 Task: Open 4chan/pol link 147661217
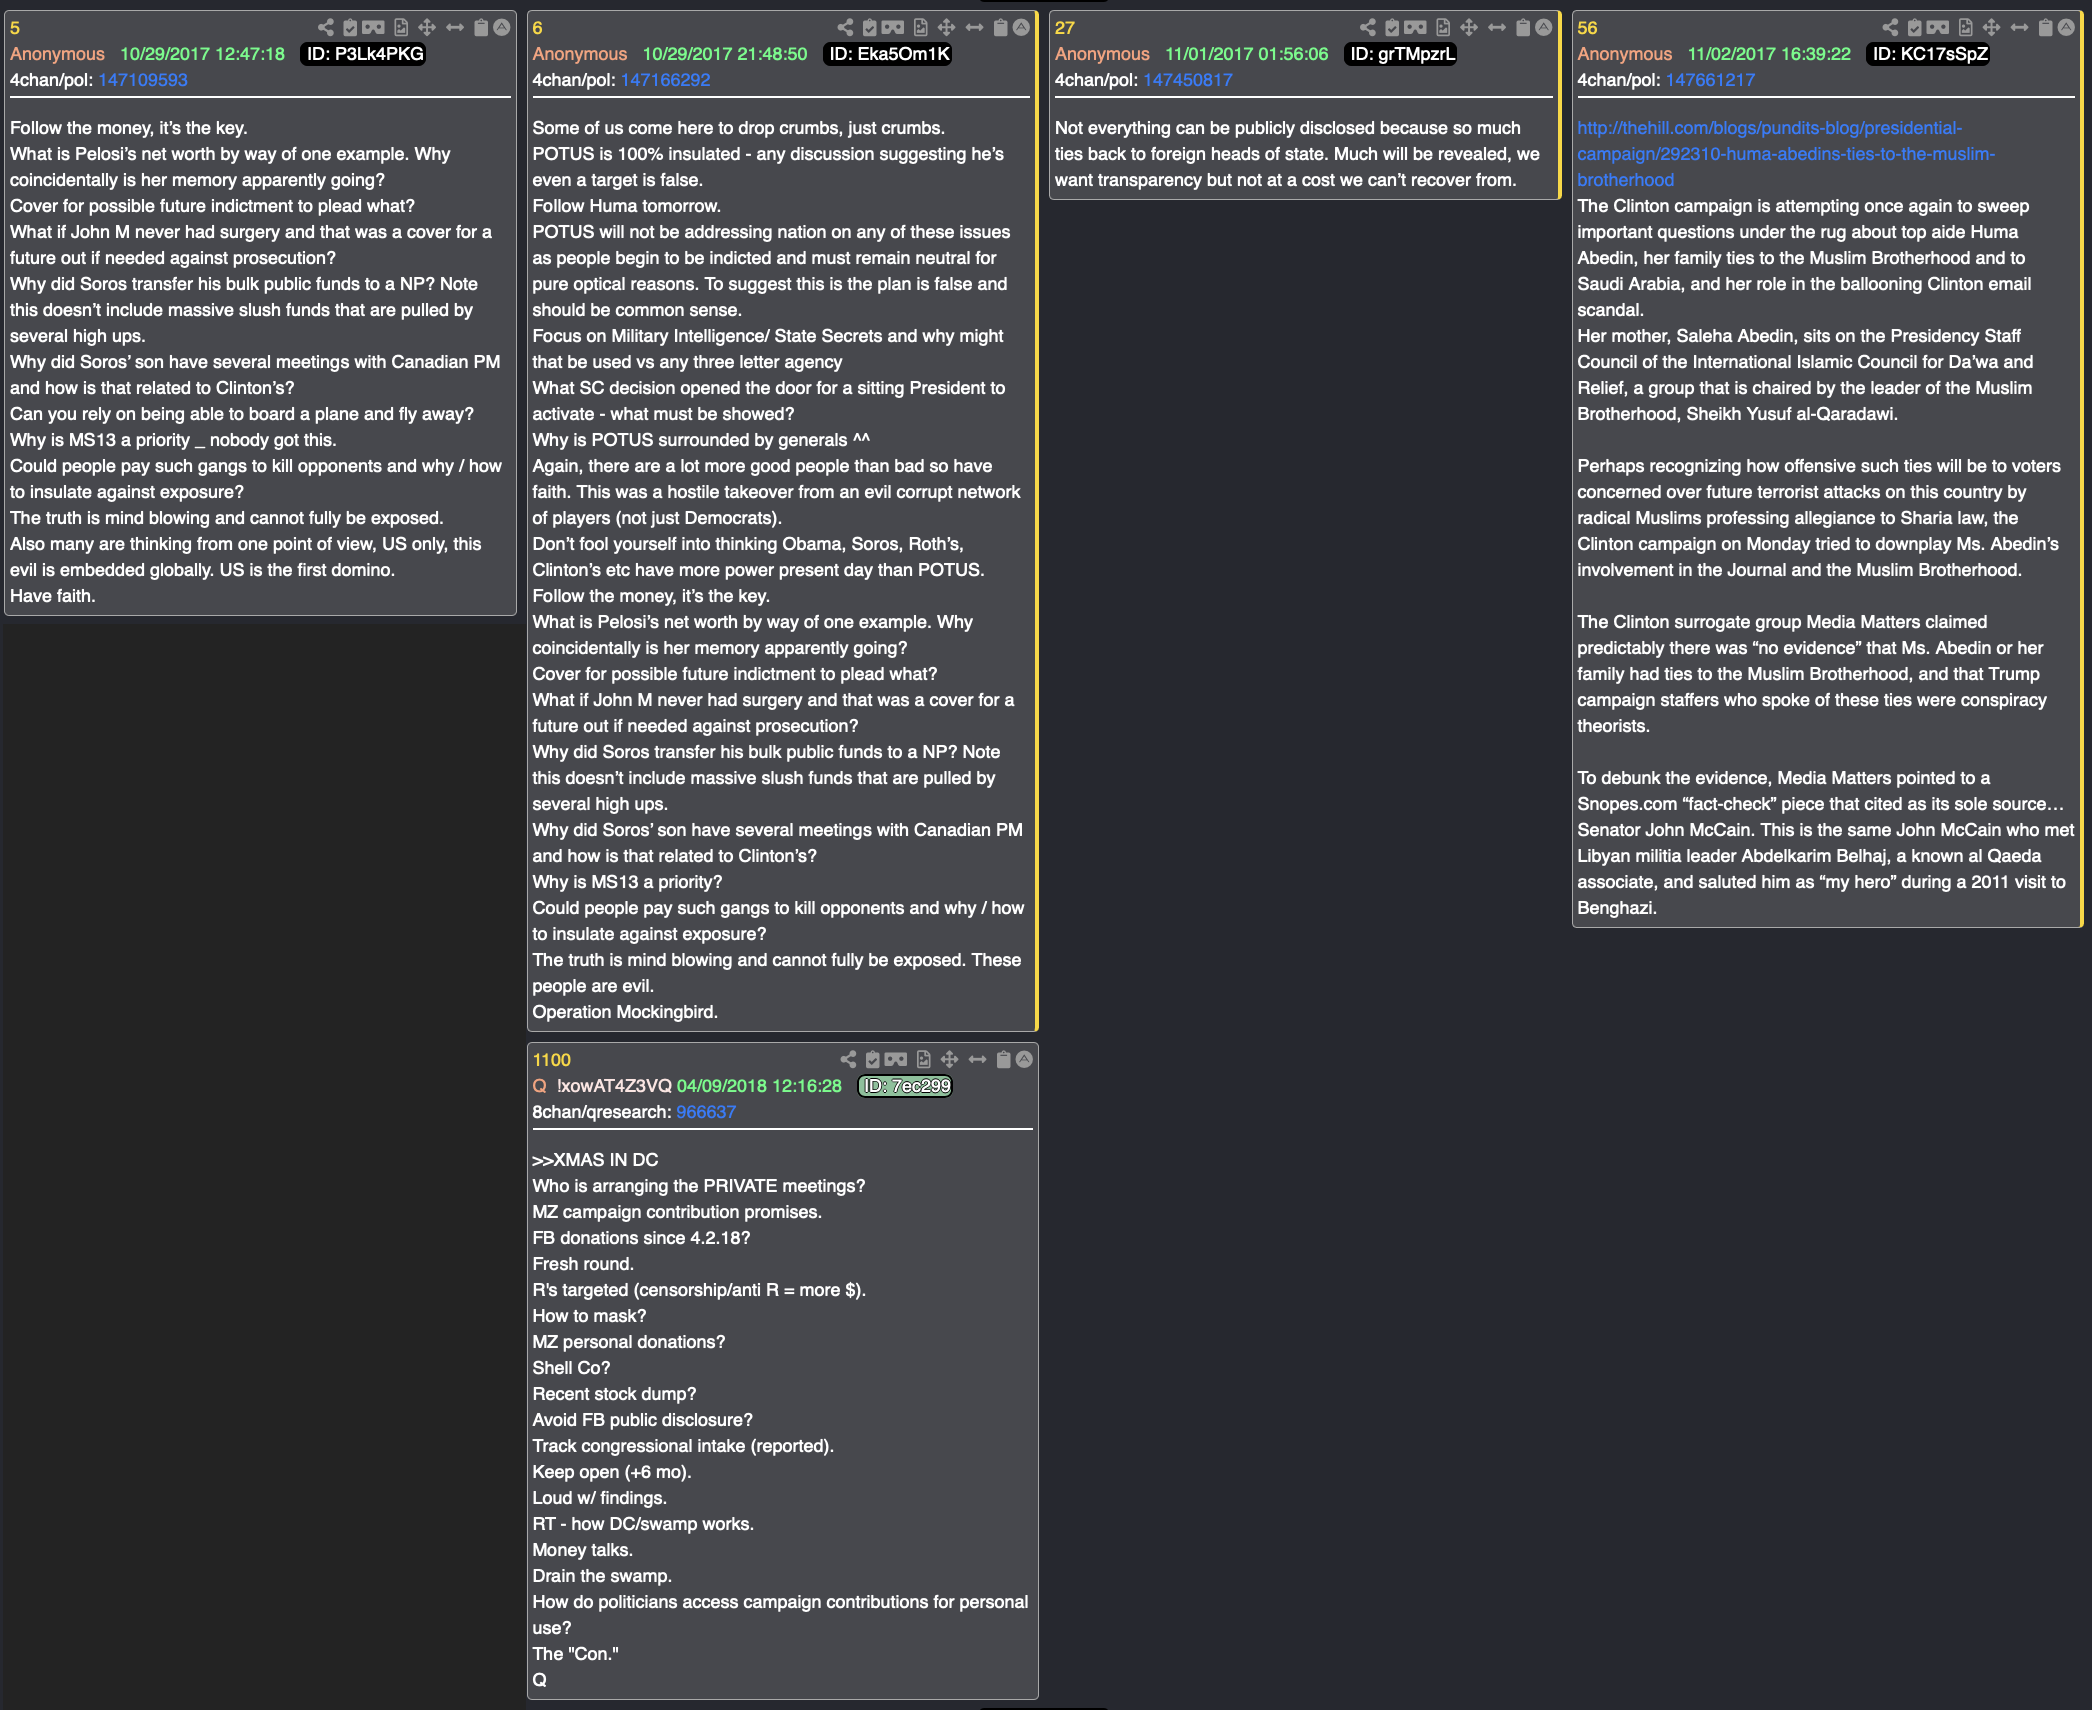[1710, 80]
